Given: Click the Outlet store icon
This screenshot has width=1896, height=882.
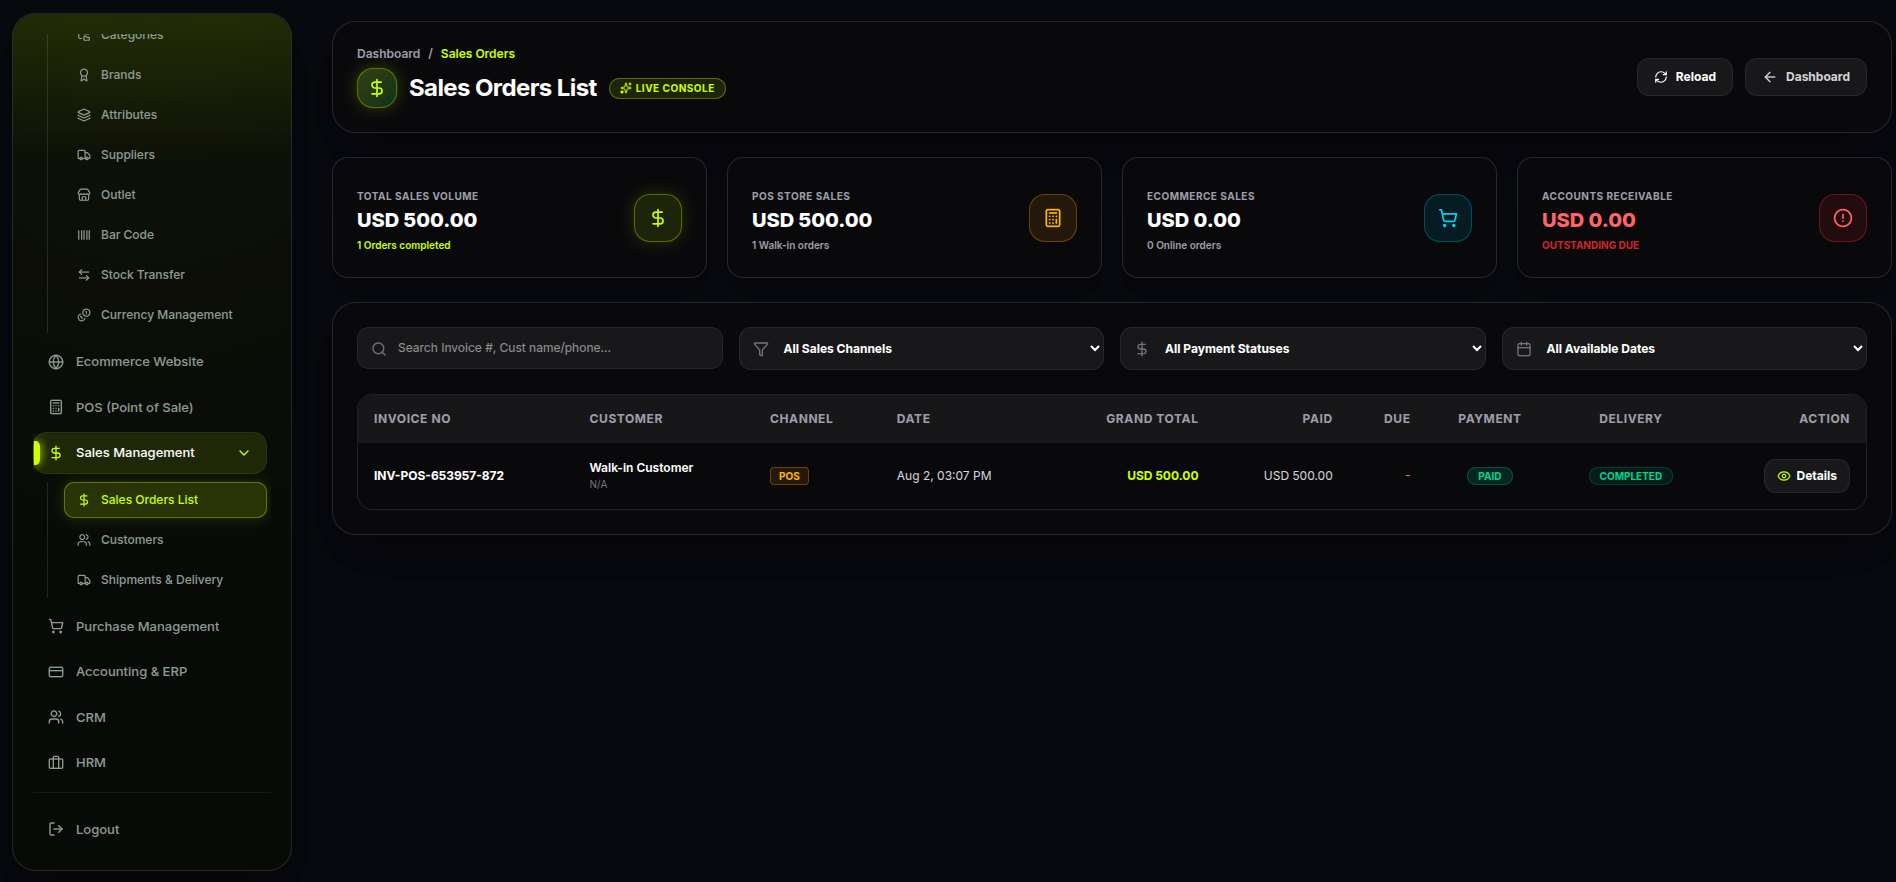Looking at the screenshot, I should click(84, 195).
